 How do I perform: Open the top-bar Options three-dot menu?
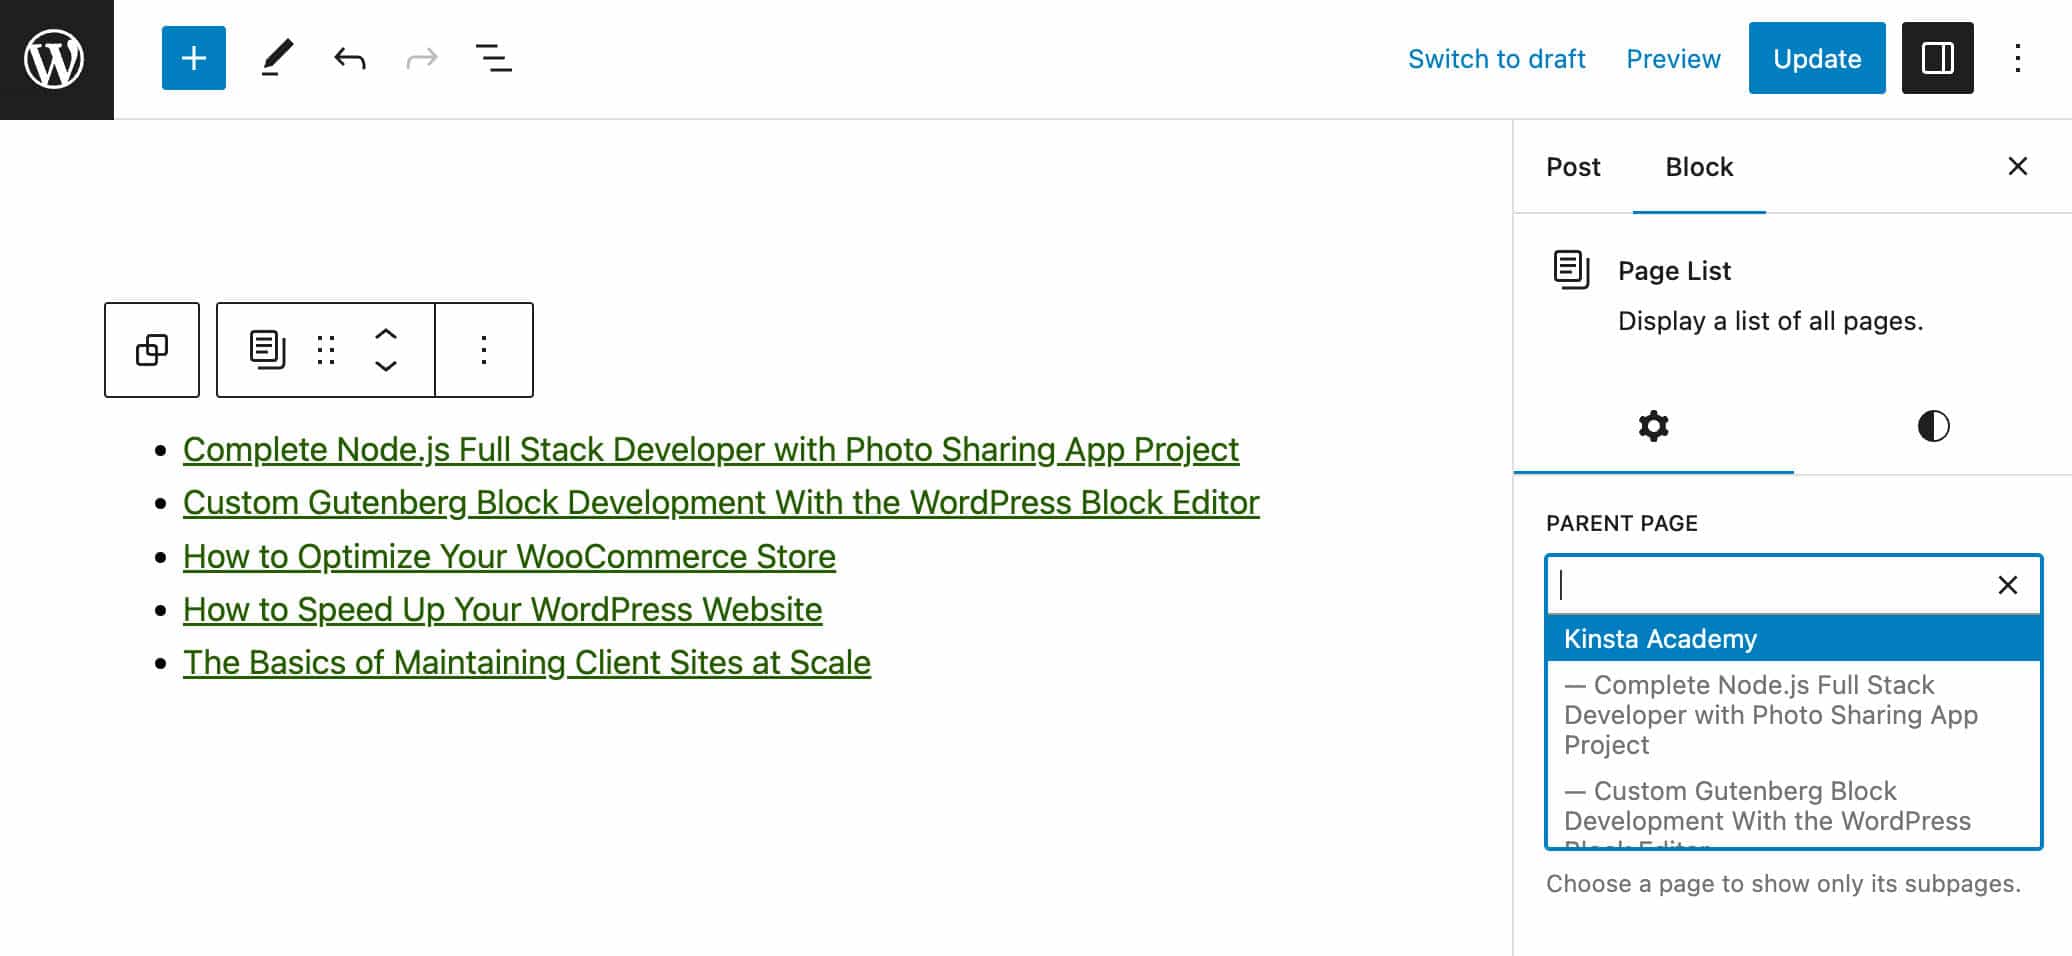pyautogui.click(x=2017, y=58)
